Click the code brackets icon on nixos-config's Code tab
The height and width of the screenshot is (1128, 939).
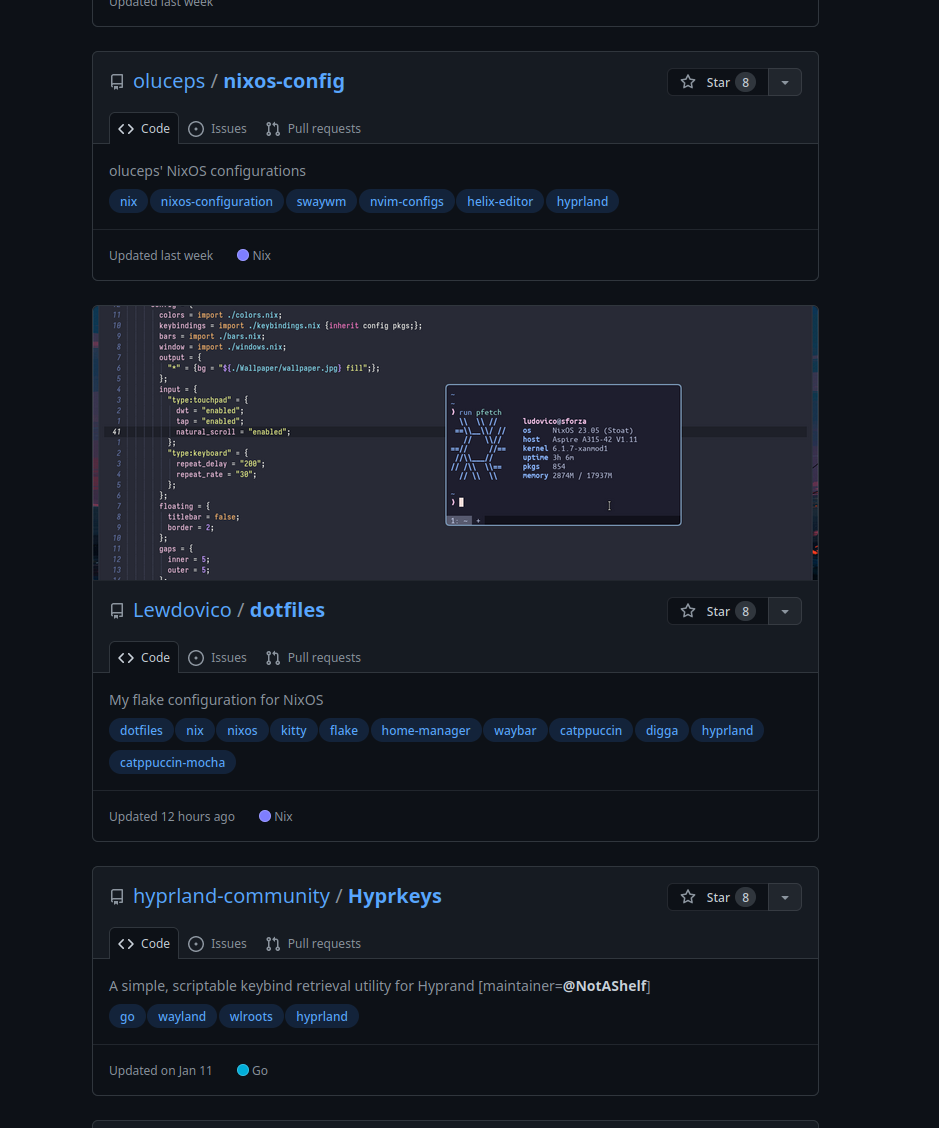click(x=126, y=128)
